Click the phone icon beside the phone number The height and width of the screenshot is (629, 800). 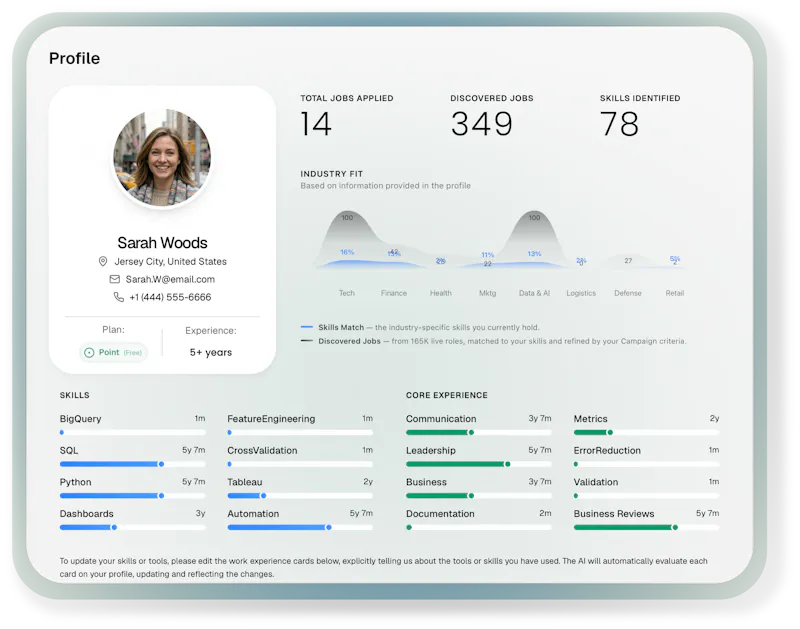pos(118,297)
